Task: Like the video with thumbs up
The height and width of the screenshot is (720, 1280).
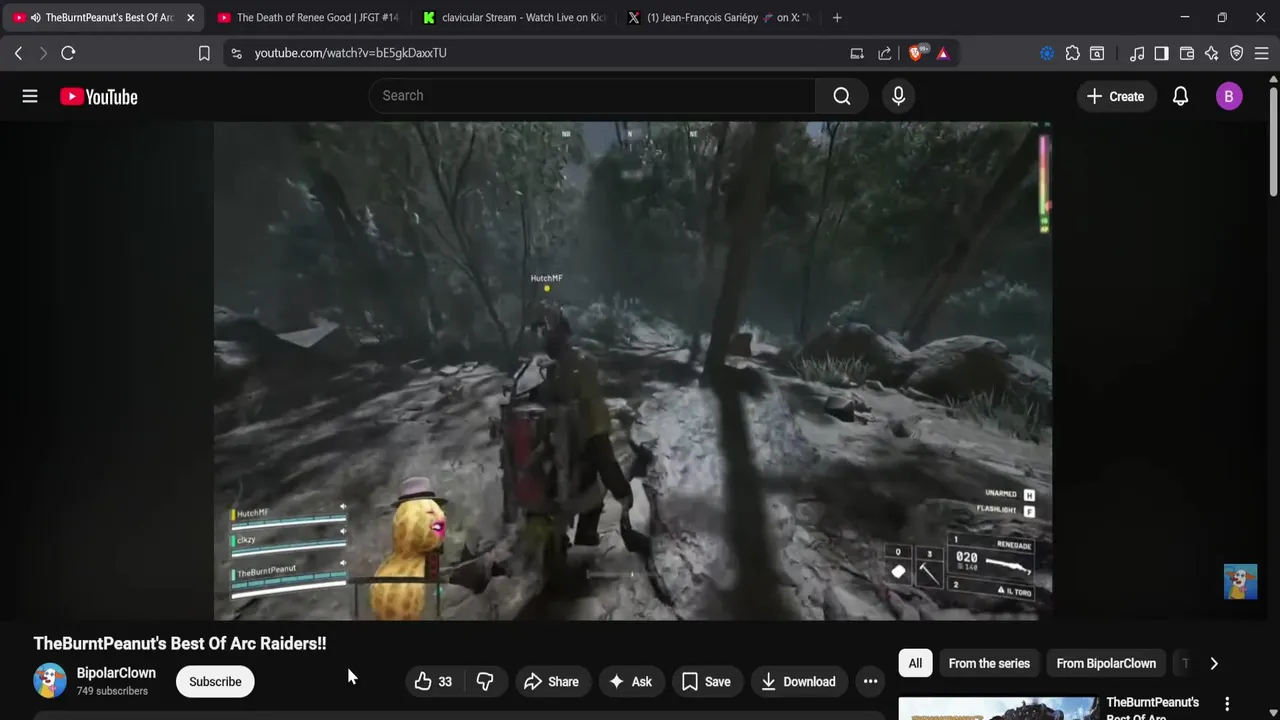Action: (433, 682)
